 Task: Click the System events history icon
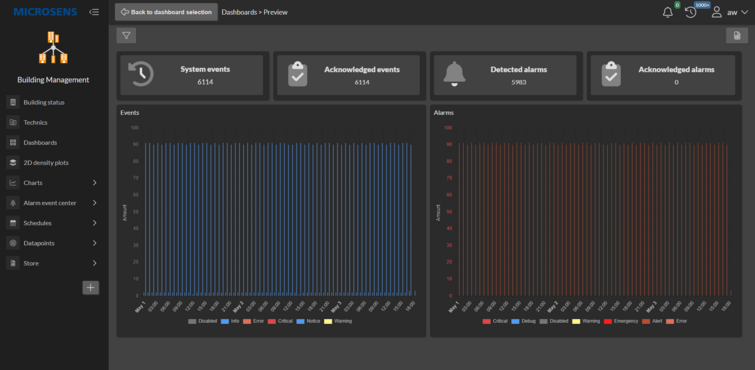click(x=141, y=75)
